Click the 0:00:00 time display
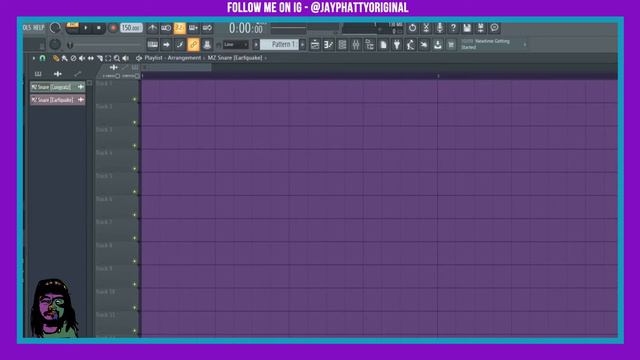The image size is (640, 360). (x=246, y=28)
